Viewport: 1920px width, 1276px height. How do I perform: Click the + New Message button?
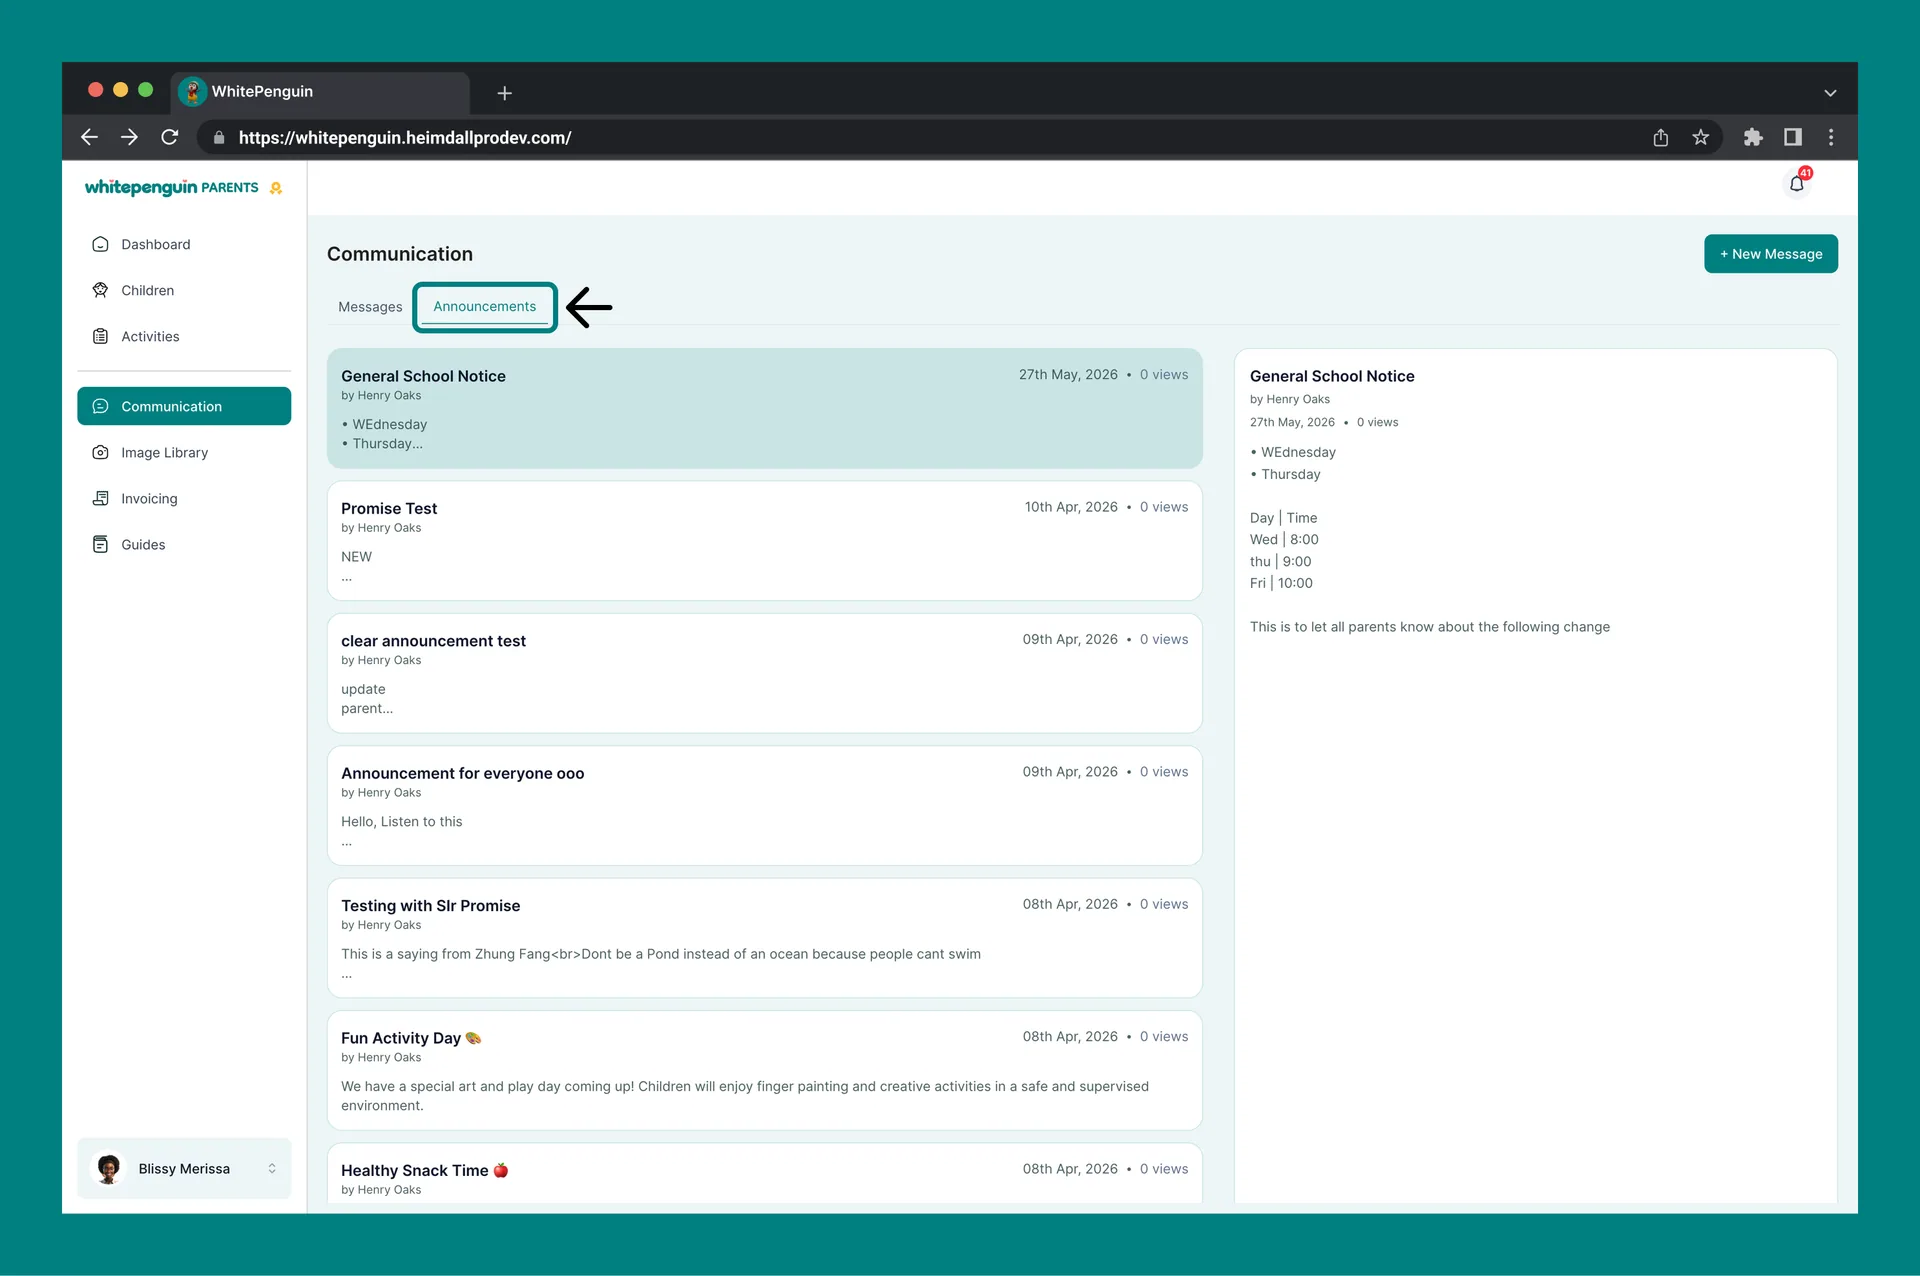1770,254
